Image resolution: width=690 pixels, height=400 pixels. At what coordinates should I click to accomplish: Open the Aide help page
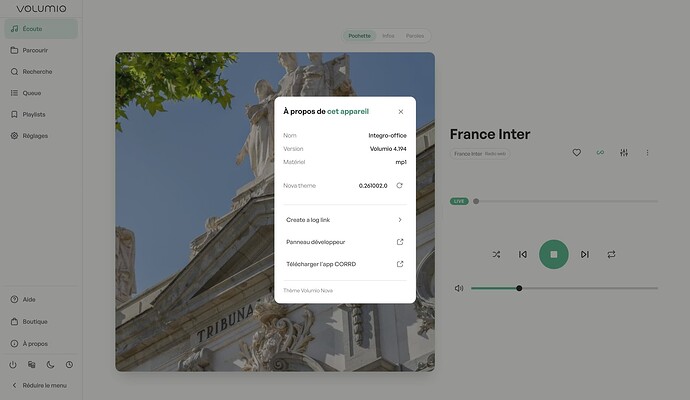pos(41,299)
